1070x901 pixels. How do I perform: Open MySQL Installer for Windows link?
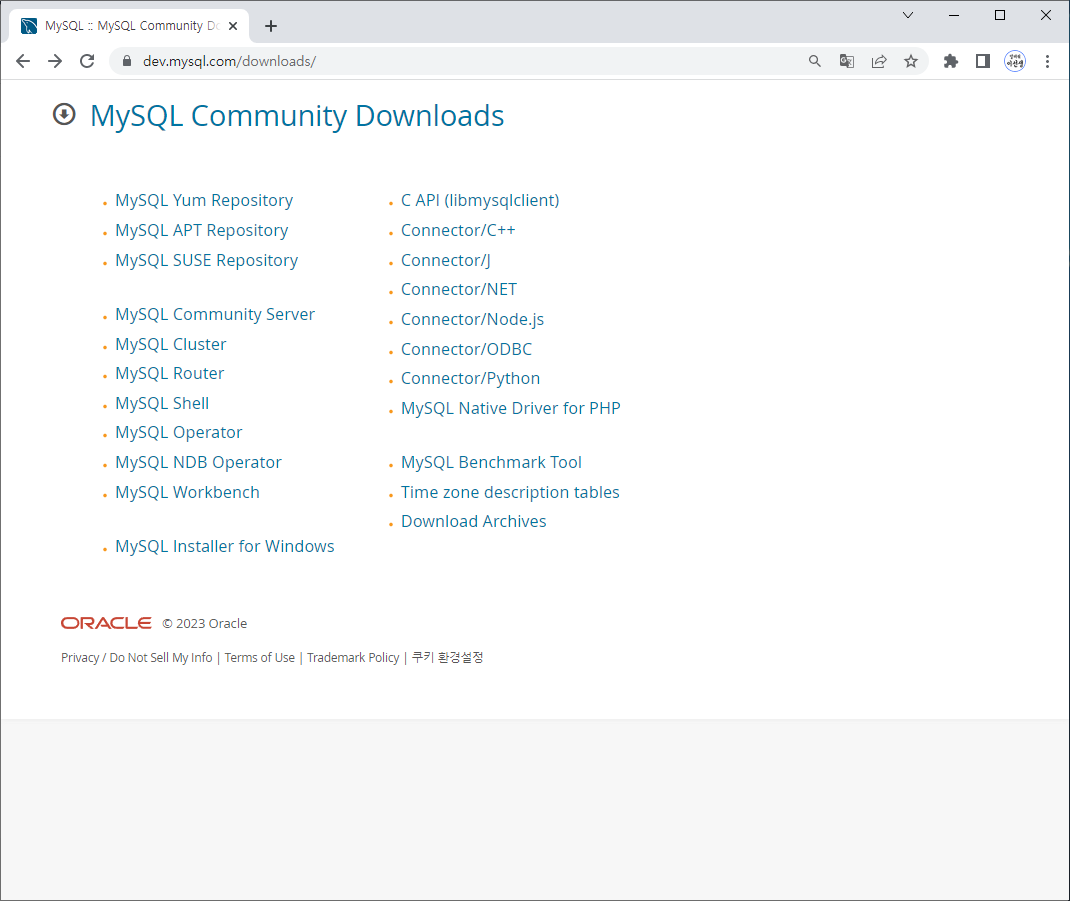(225, 547)
